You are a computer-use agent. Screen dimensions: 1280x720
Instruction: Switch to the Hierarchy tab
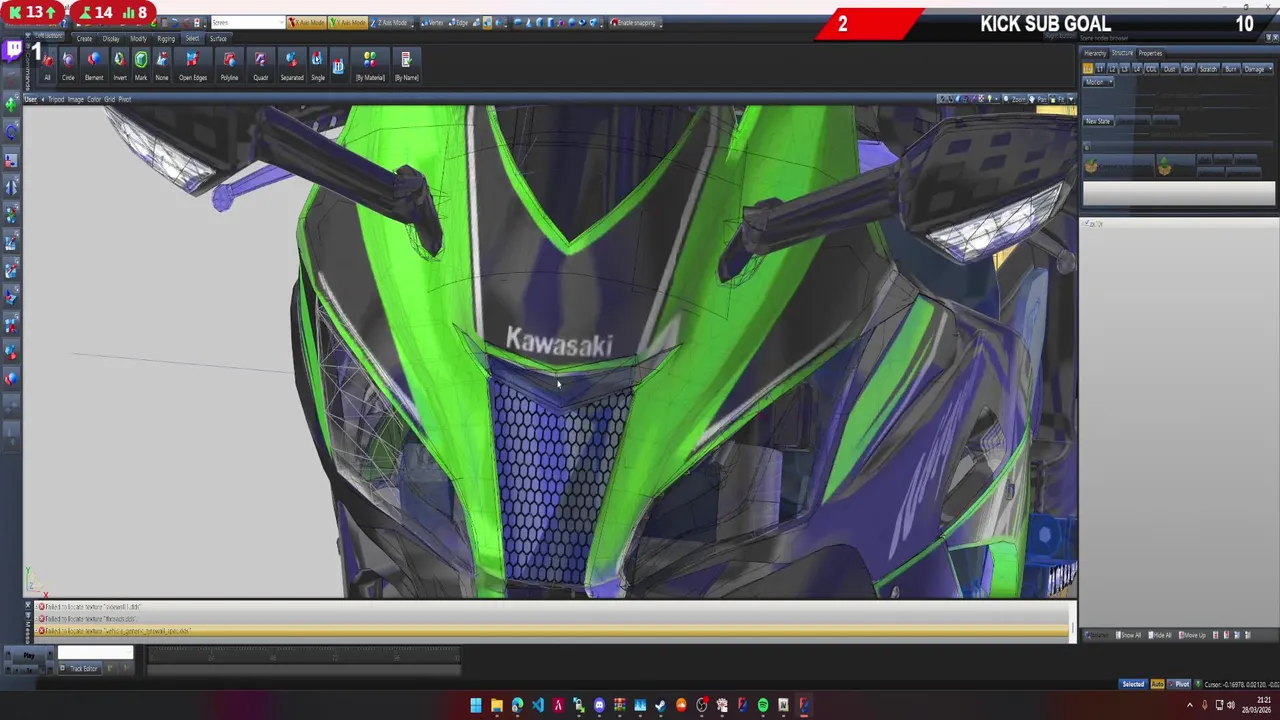click(1096, 53)
